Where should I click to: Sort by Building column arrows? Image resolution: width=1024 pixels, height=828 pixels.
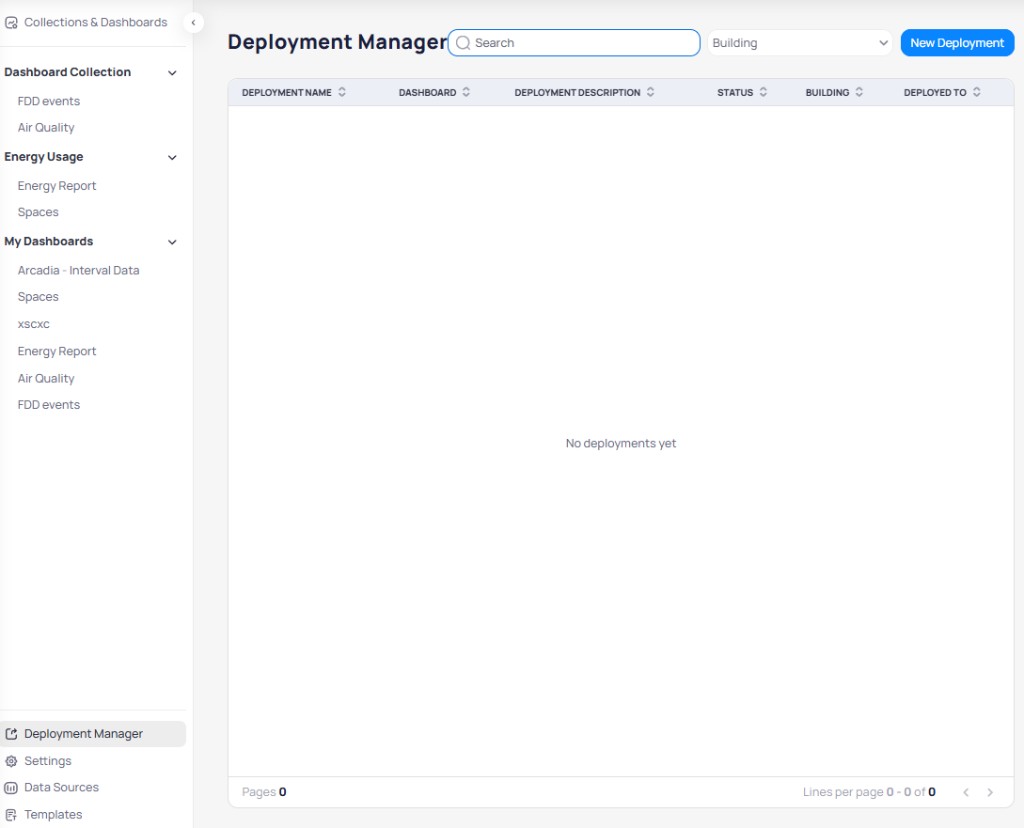pyautogui.click(x=859, y=92)
